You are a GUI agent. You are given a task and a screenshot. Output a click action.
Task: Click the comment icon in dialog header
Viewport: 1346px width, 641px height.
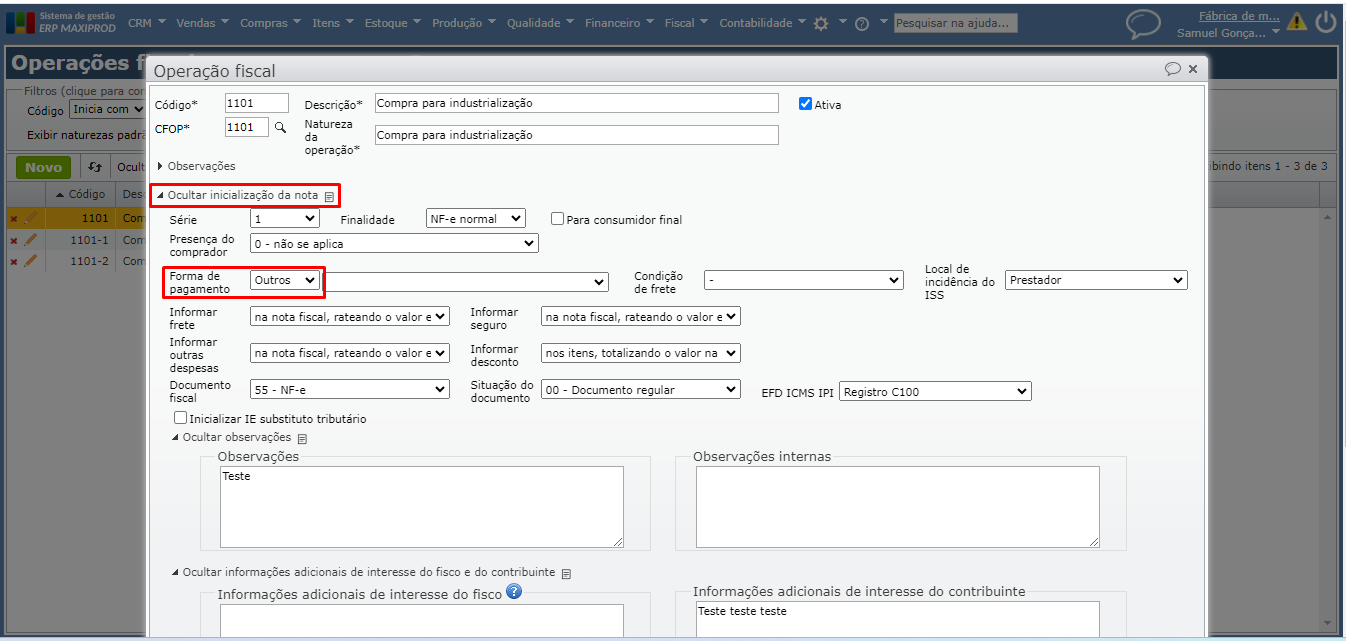pyautogui.click(x=1172, y=69)
